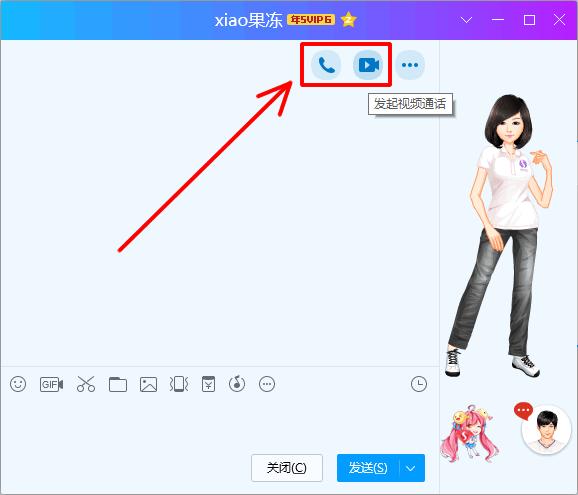Expand the send options dropdown arrow
The height and width of the screenshot is (495, 578).
tap(411, 468)
